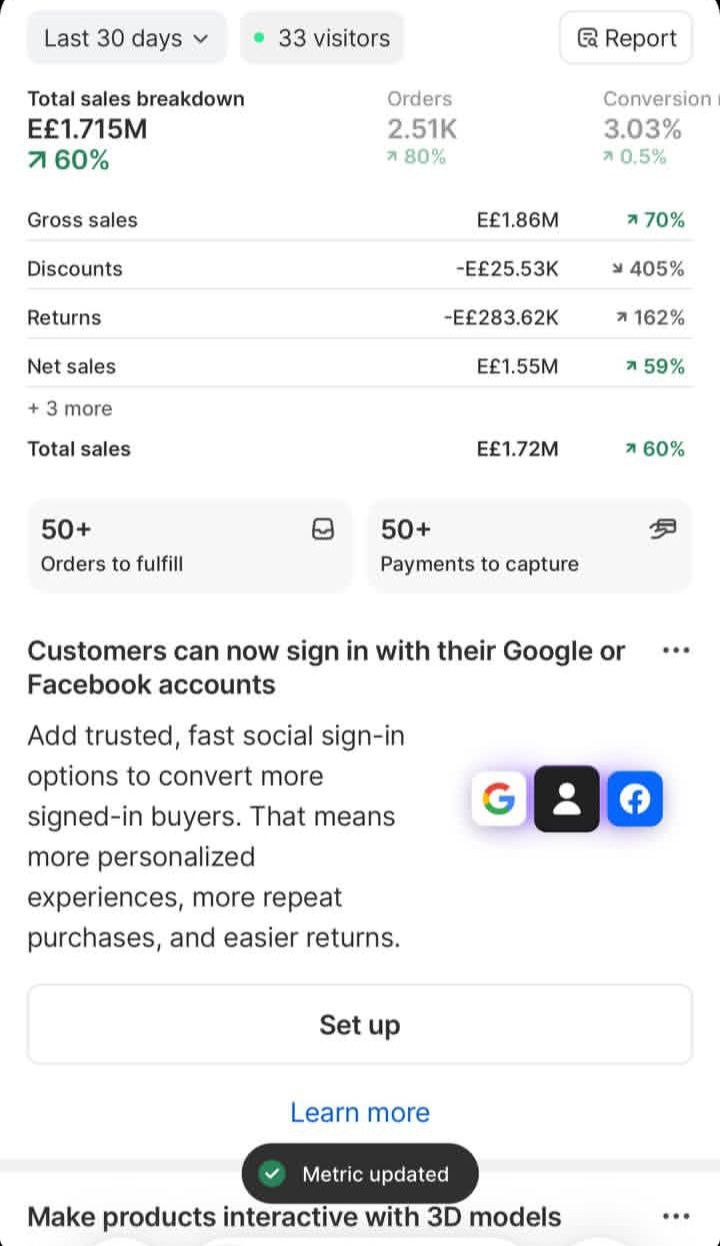Screen dimensions: 720x1246
Task: Expand the '+ 3 more' sales rows
Action: (x=70, y=408)
